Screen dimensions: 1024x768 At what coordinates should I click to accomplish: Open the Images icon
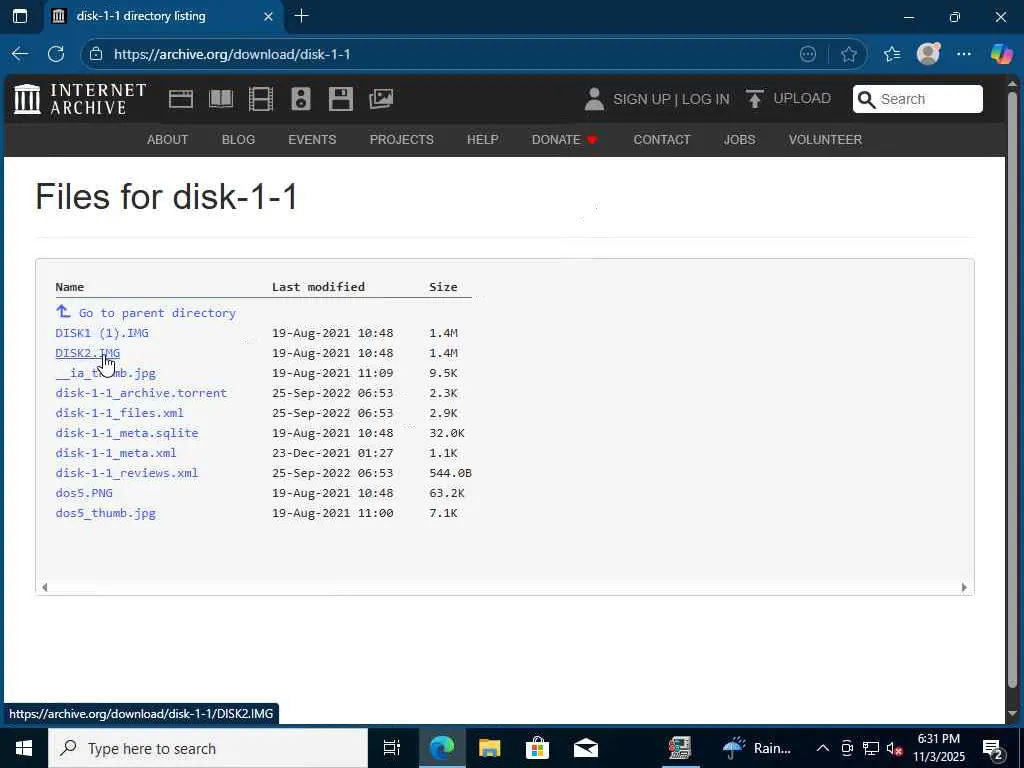point(381,99)
